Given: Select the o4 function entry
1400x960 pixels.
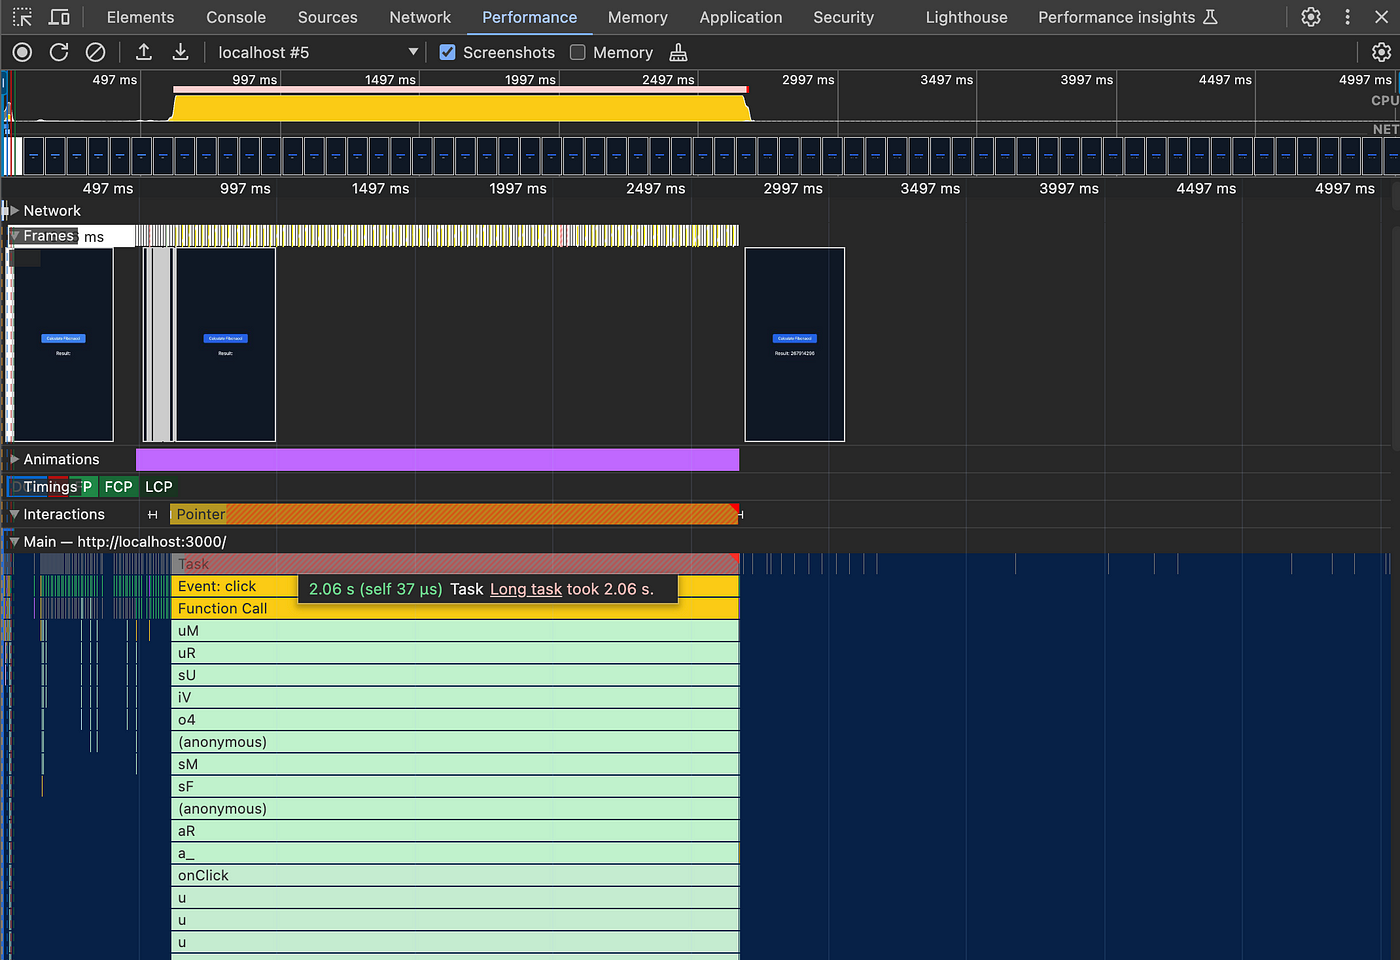Looking at the screenshot, I should coord(455,720).
